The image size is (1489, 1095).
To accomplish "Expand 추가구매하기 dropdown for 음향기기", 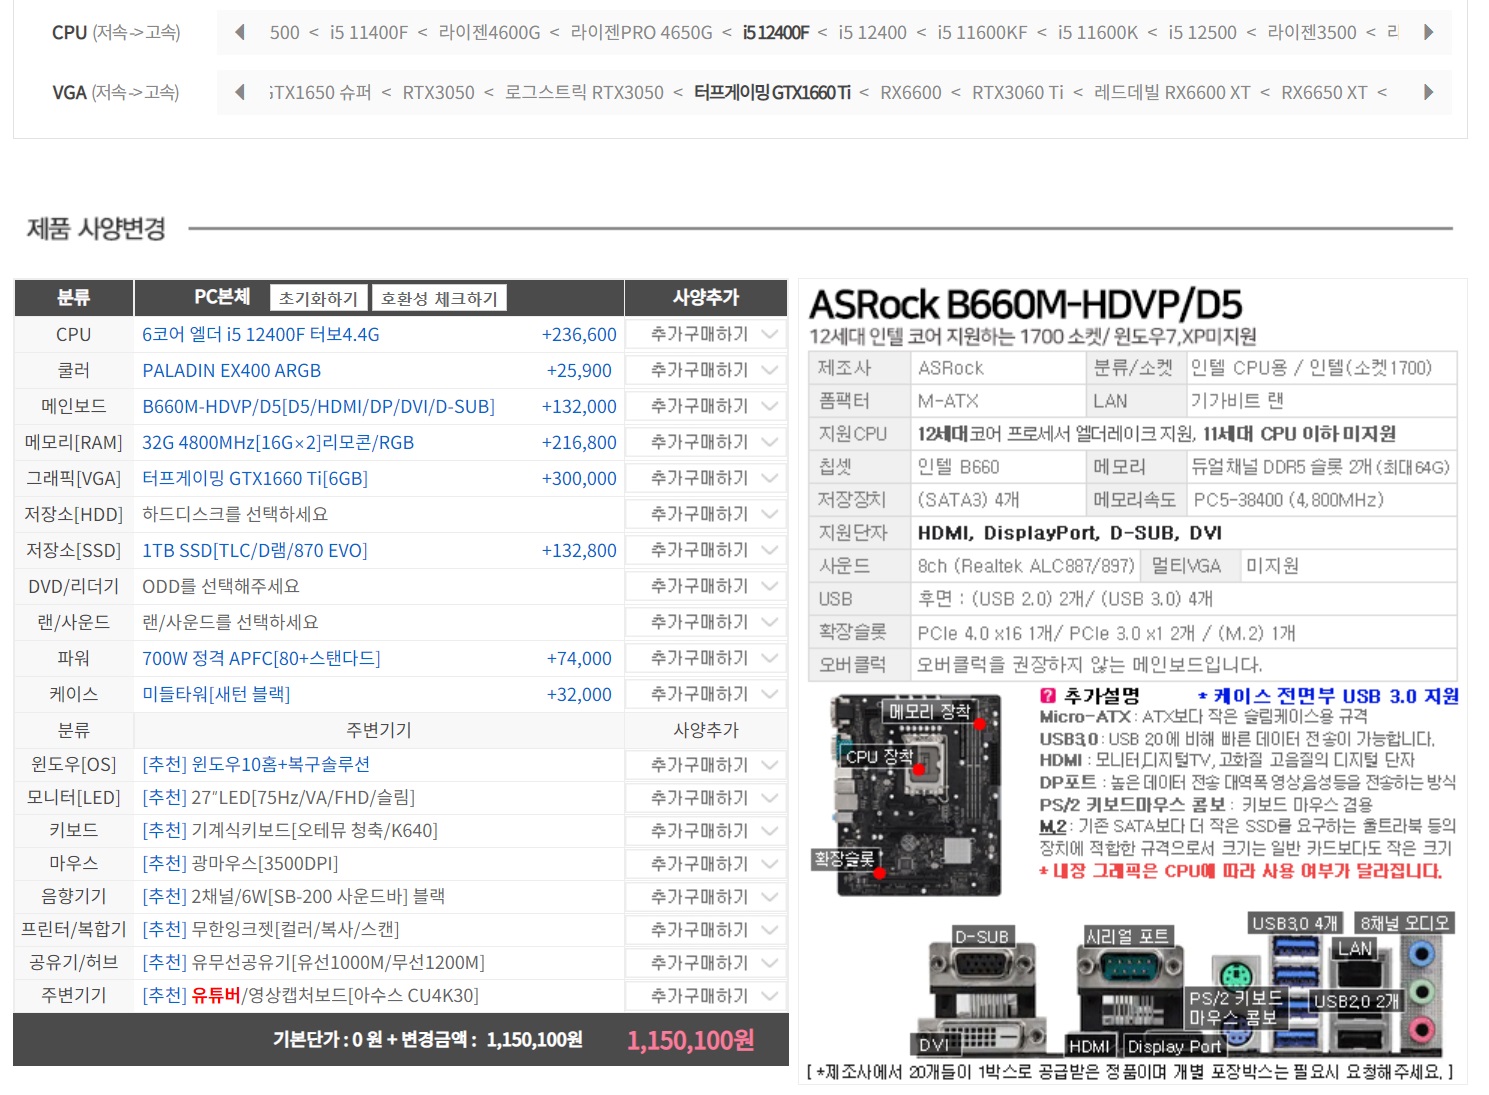I will tap(706, 897).
